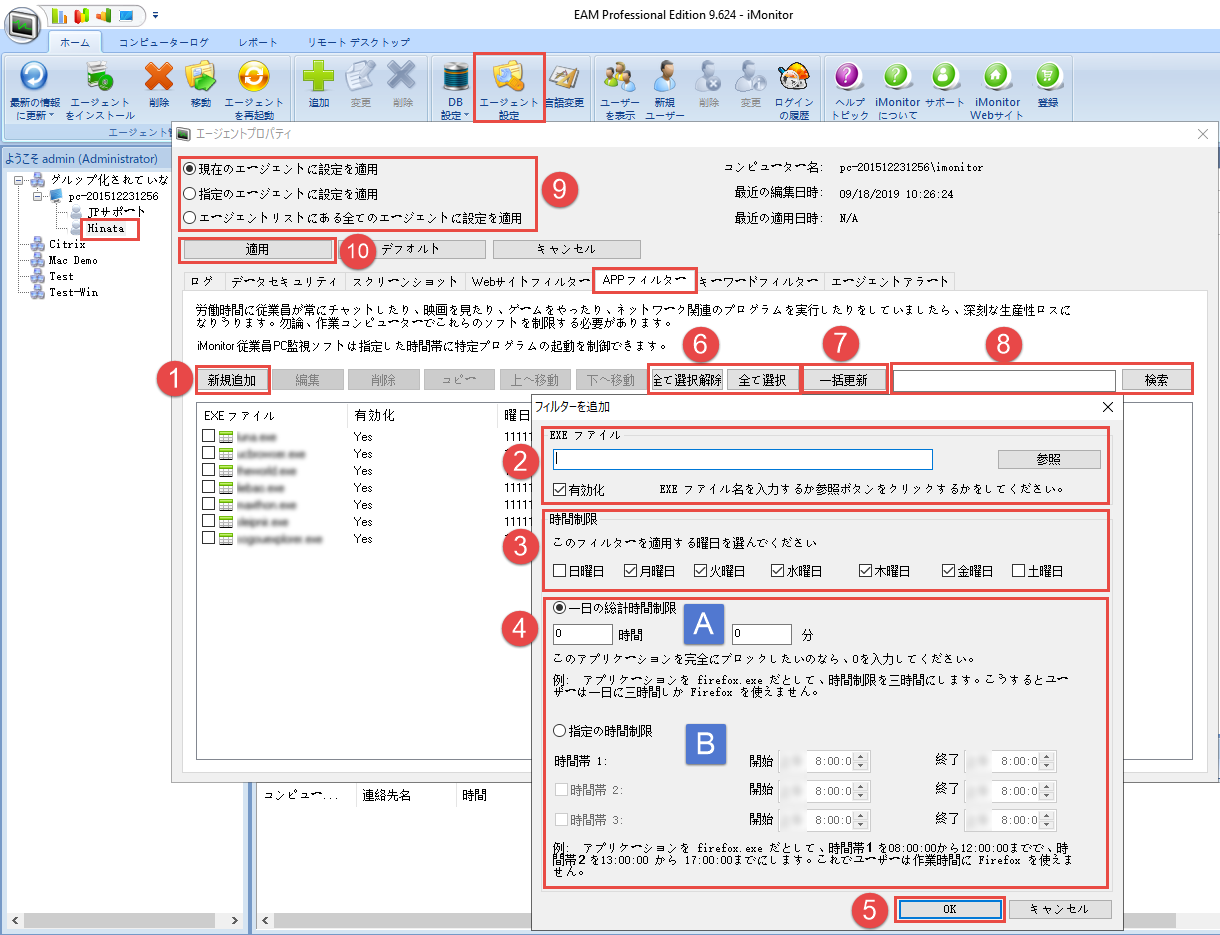Click the 時間 hours input field
The height and width of the screenshot is (935, 1220).
click(x=583, y=634)
